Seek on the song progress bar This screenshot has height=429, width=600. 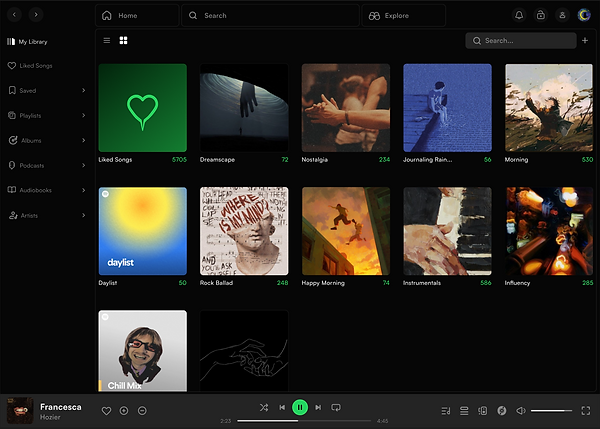coord(304,421)
